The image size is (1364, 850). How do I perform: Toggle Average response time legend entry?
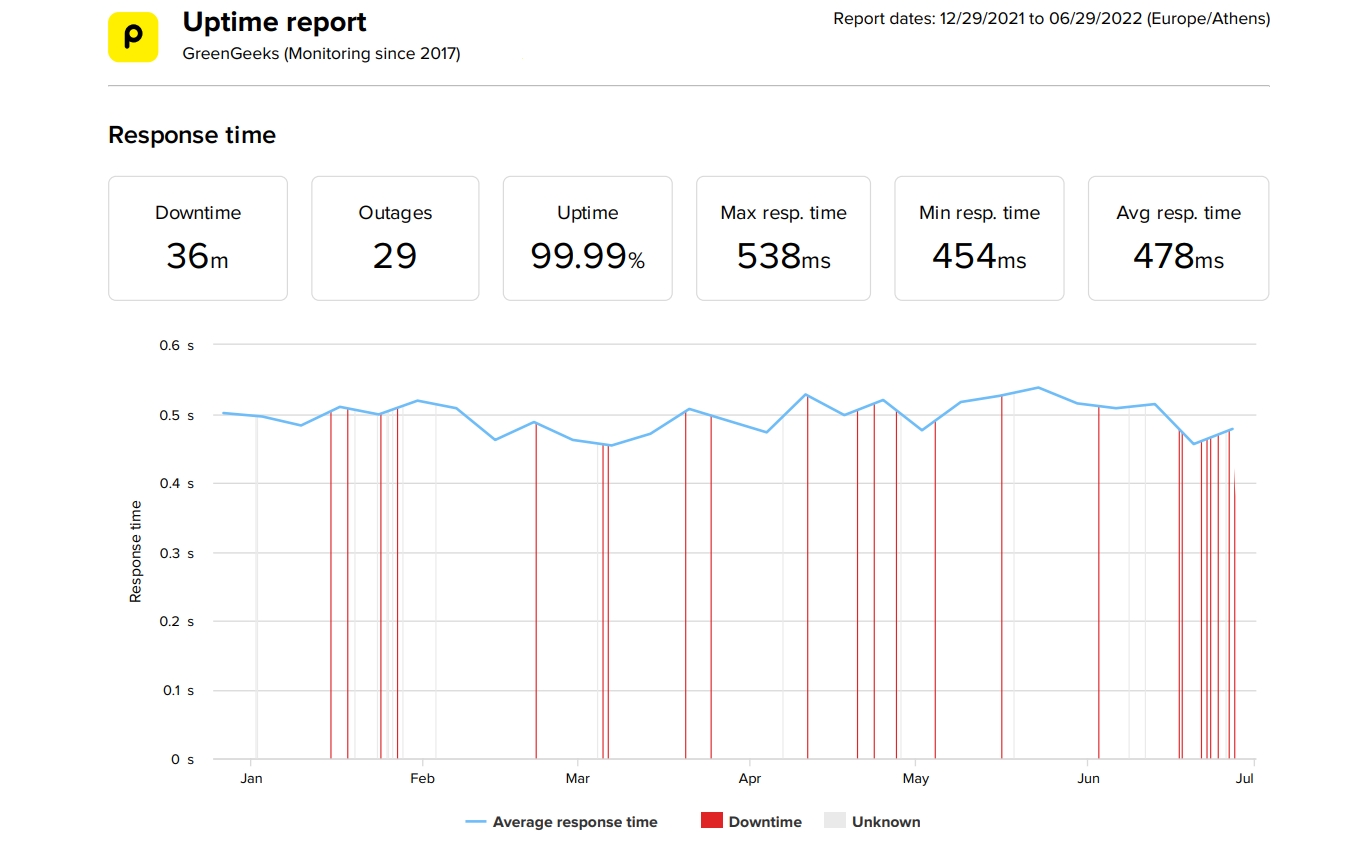pyautogui.click(x=562, y=822)
